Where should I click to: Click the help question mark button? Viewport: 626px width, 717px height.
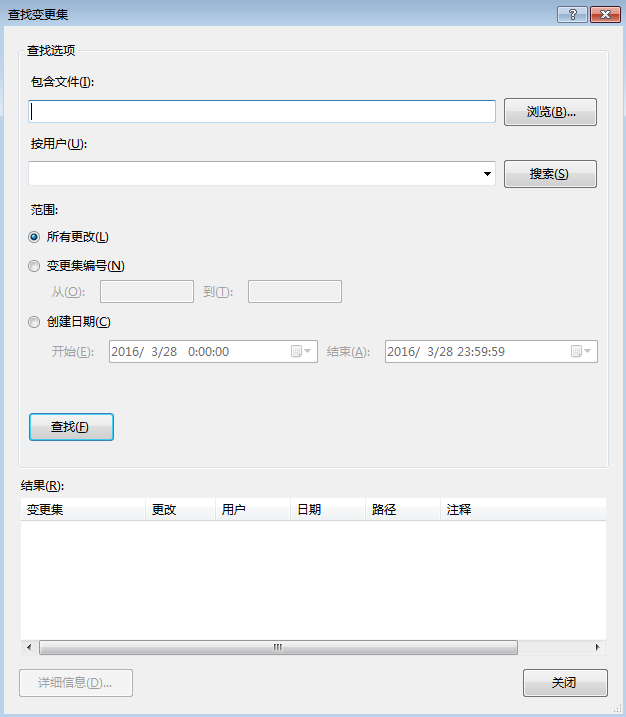[573, 13]
